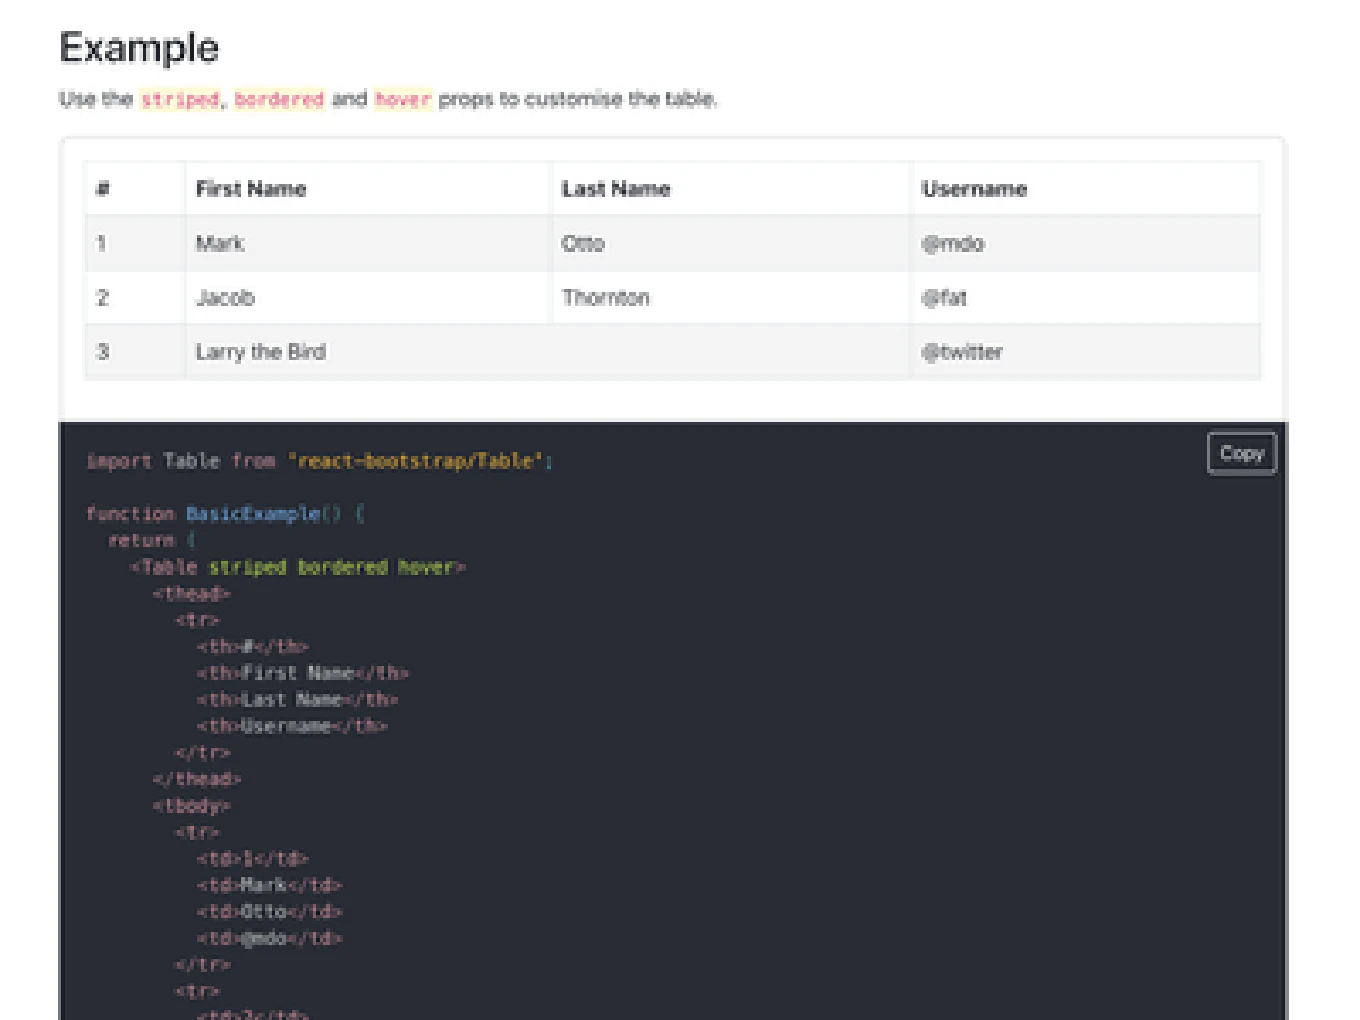This screenshot has height=1020, width=1360.
Task: Click the '@mdo' table cell
Action: [1086, 243]
